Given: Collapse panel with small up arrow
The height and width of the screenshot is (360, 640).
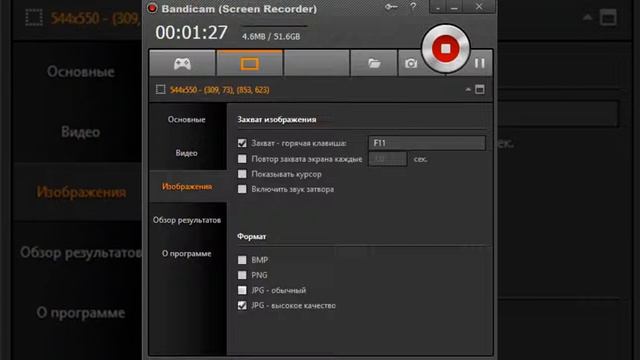Looking at the screenshot, I should [x=468, y=89].
